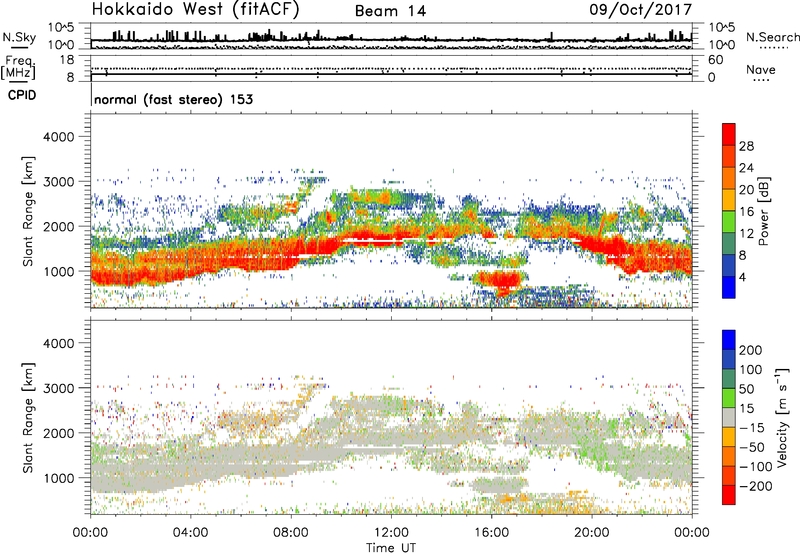Click the '4000' tick on the power panel axis

(59, 137)
